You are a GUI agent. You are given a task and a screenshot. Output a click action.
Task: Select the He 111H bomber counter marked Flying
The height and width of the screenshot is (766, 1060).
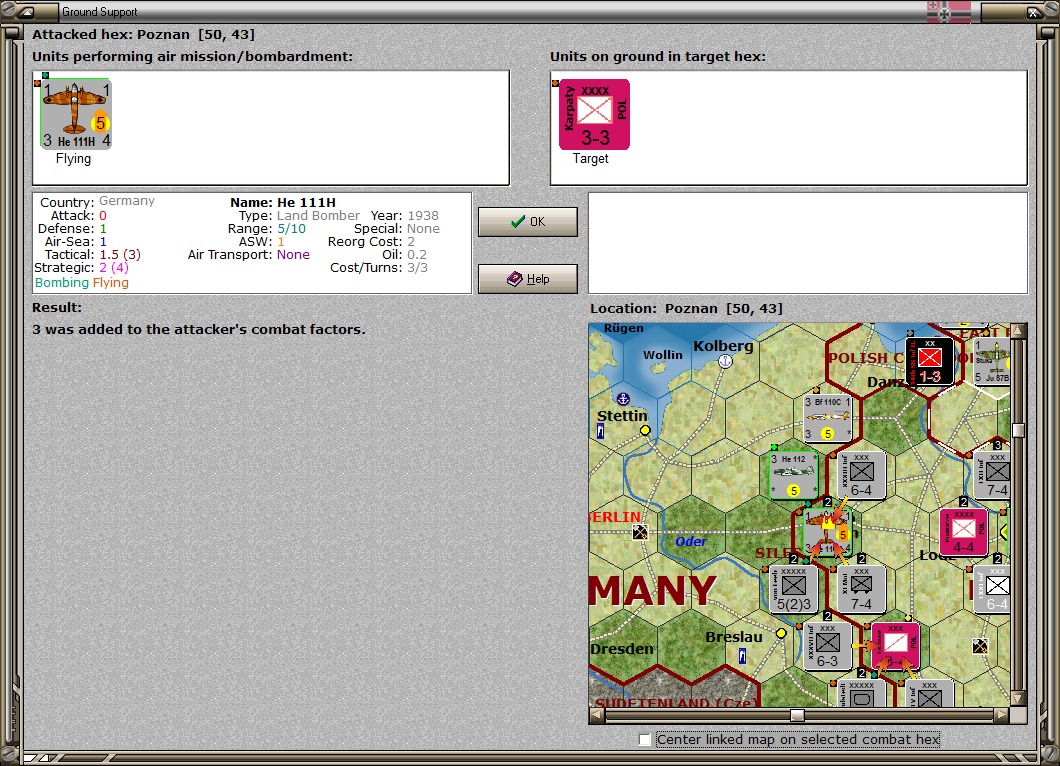76,114
